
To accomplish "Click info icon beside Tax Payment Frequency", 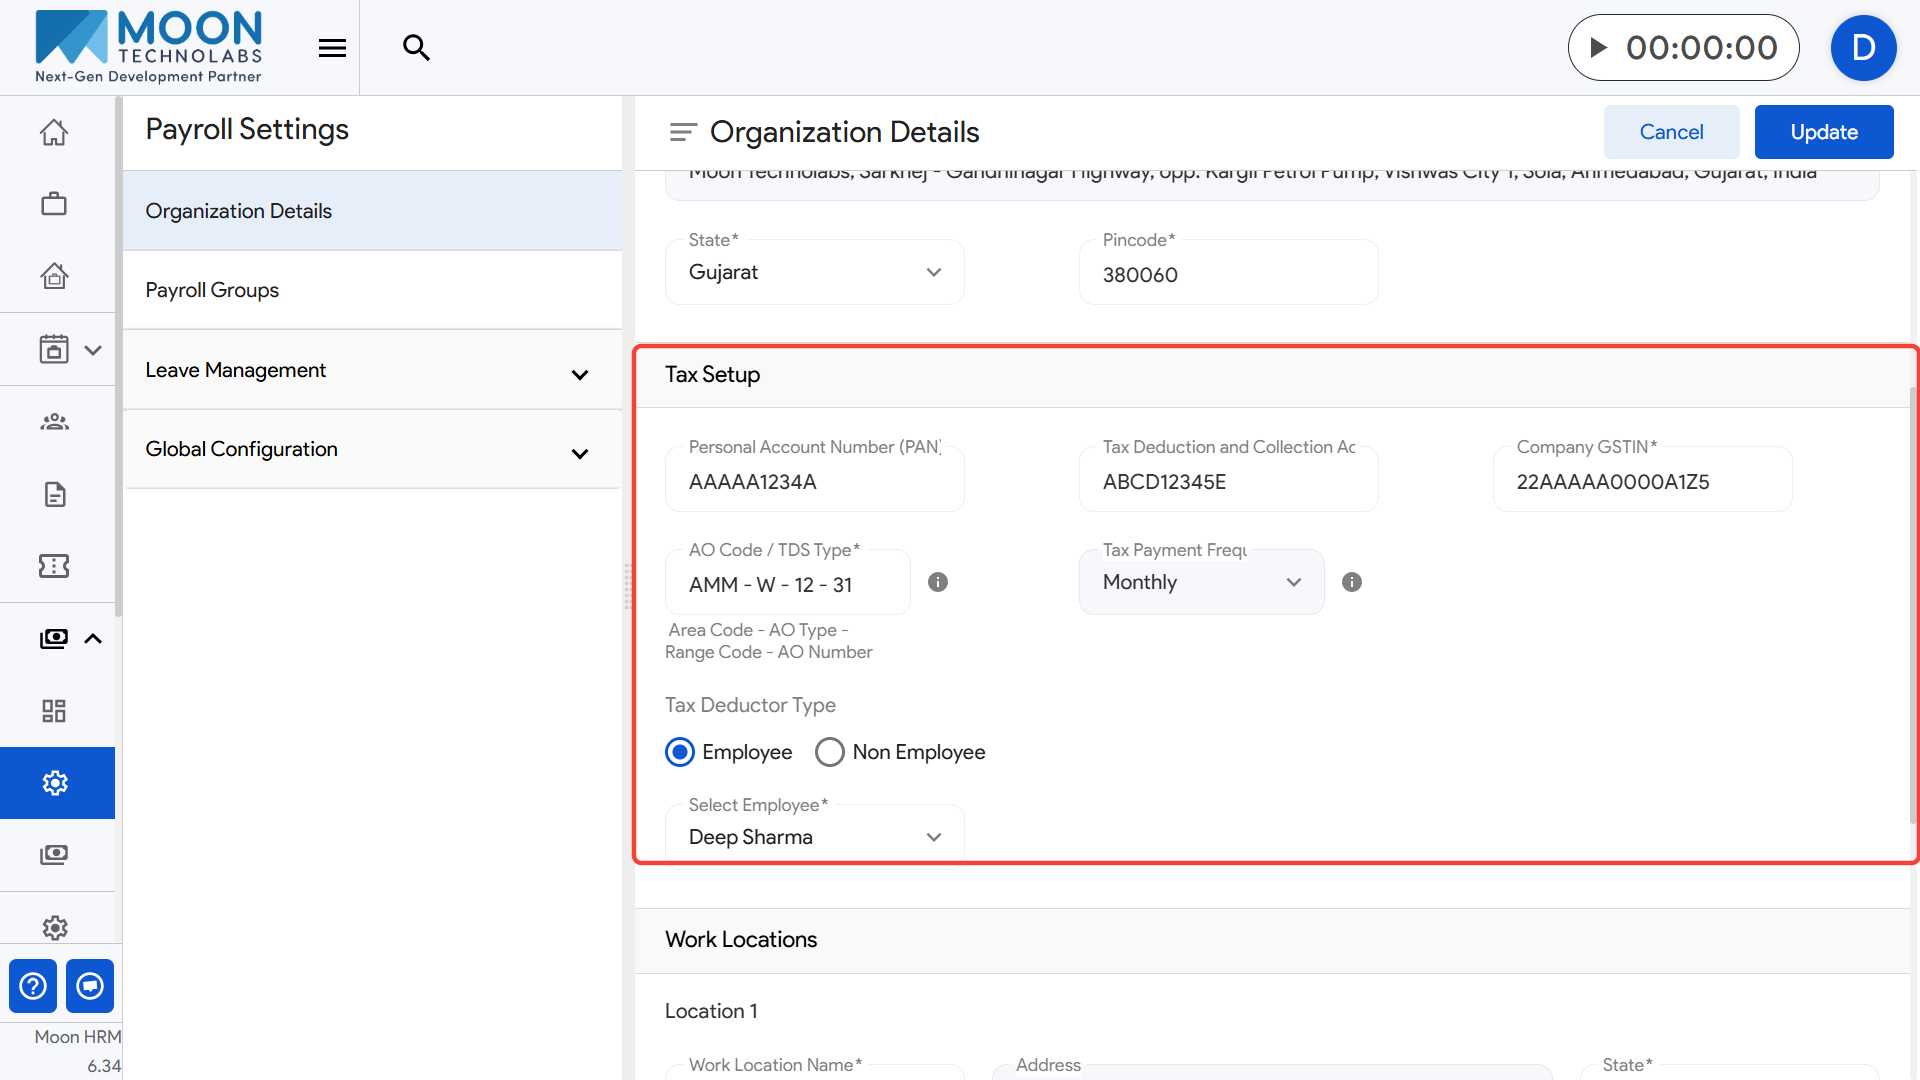I will (1352, 582).
